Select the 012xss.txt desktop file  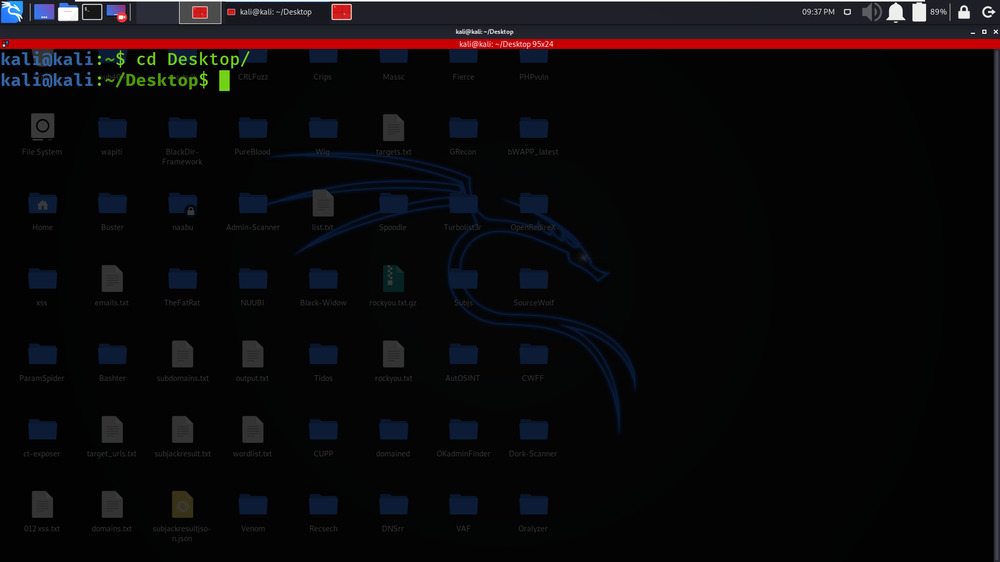click(42, 511)
